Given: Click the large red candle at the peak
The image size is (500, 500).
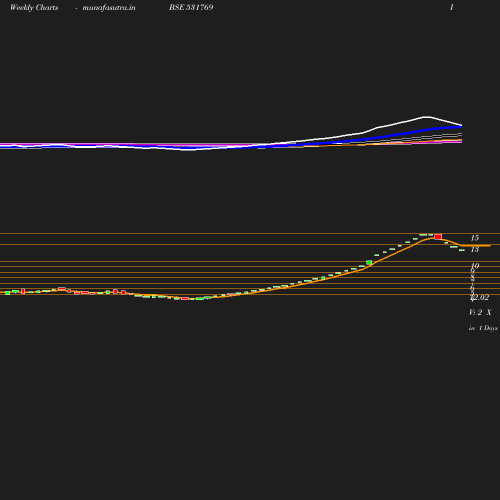Looking at the screenshot, I should coord(438,237).
